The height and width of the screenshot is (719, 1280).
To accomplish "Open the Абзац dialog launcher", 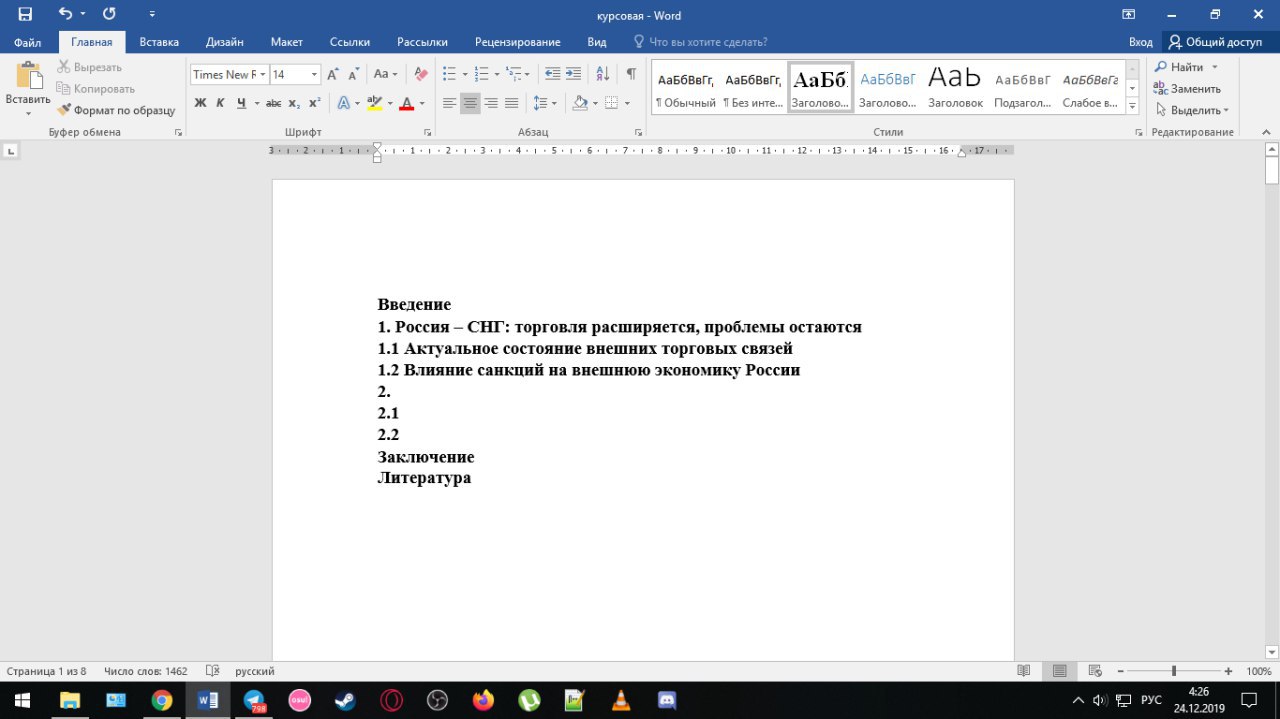I will point(638,132).
